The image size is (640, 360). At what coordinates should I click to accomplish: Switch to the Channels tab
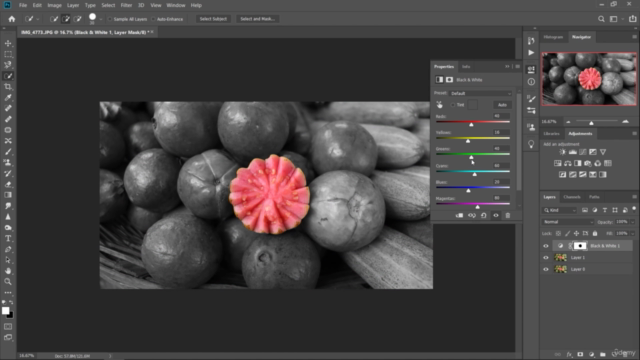tap(571, 197)
